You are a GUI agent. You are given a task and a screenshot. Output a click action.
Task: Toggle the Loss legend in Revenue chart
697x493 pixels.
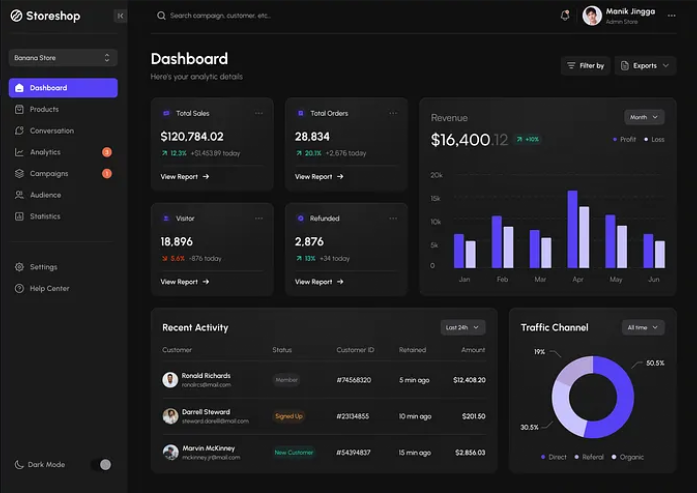click(x=654, y=139)
